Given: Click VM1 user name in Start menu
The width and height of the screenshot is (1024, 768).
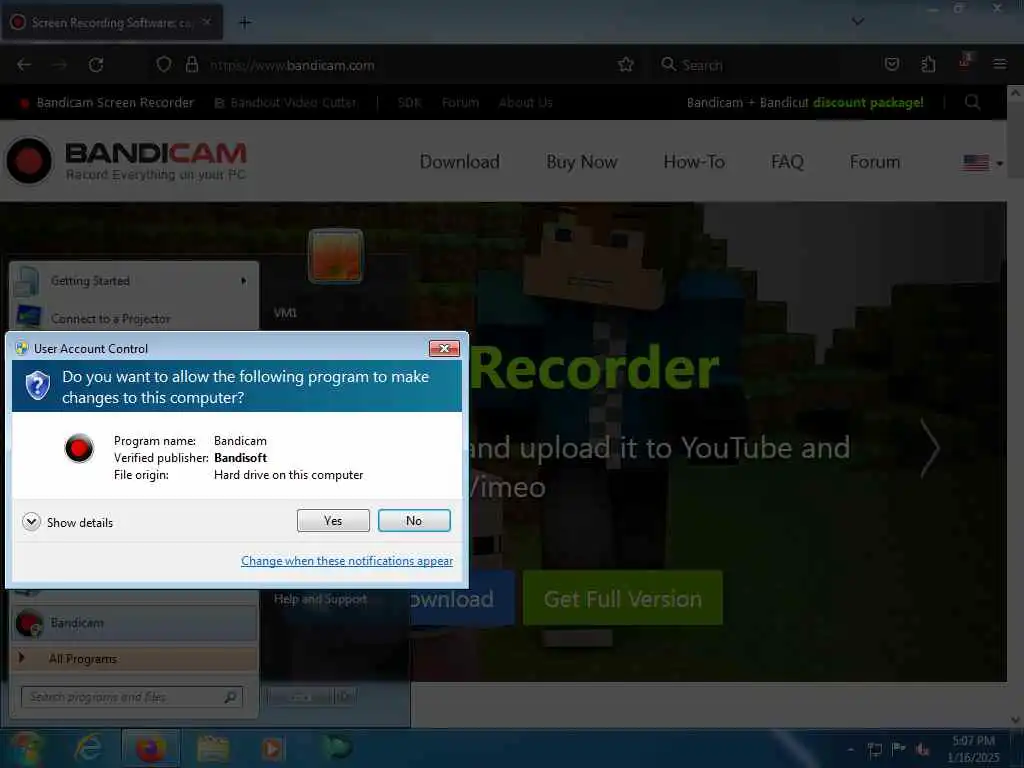Looking at the screenshot, I should (285, 313).
